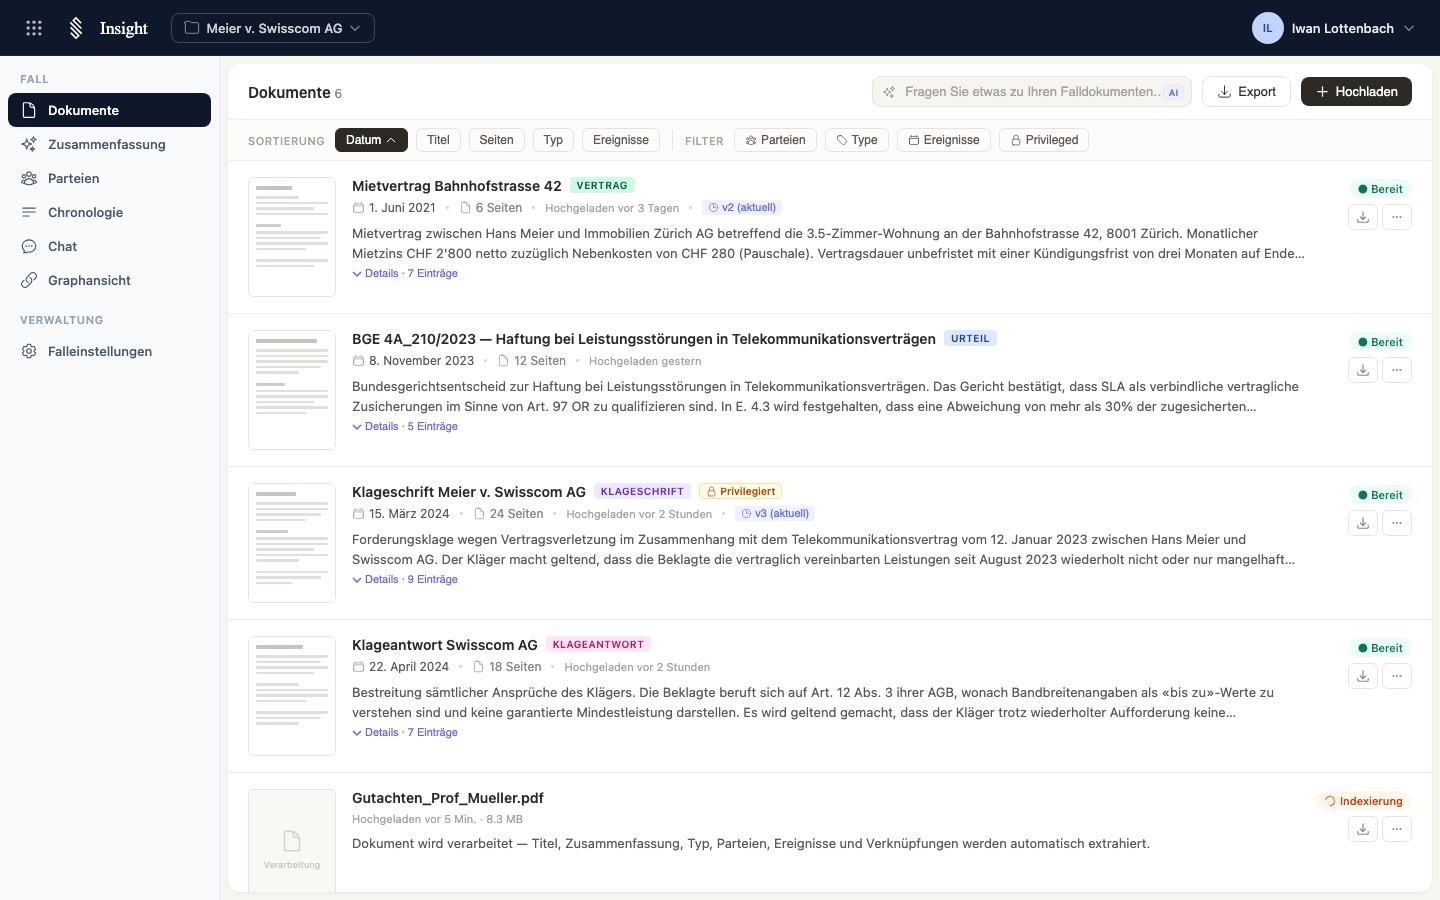Click the Bereit status of Mietvertrag Bahnhofstrasse 42
Image resolution: width=1440 pixels, height=900 pixels.
[1380, 189]
